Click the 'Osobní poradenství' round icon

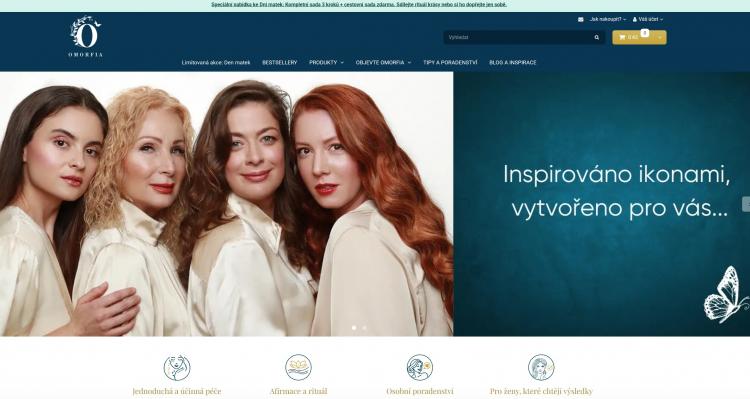[x=420, y=367]
